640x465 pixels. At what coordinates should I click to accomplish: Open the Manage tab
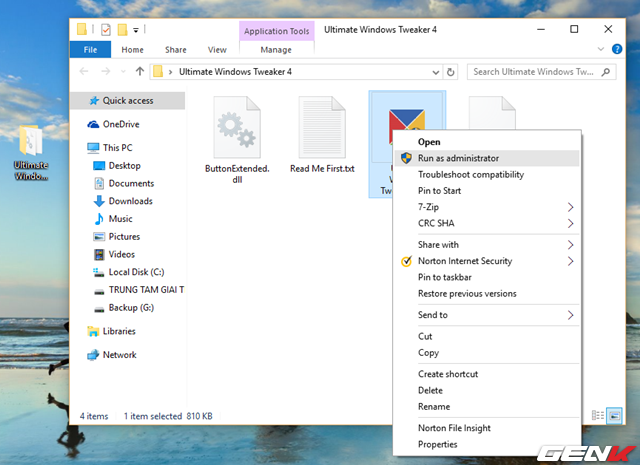pyautogui.click(x=276, y=49)
